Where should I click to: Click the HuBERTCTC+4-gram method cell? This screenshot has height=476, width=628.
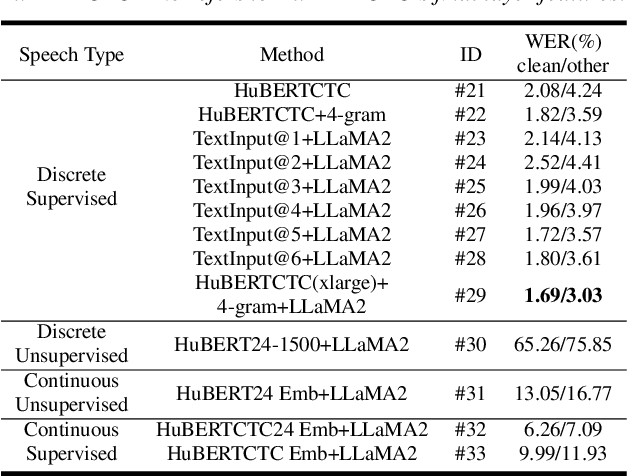pos(291,115)
